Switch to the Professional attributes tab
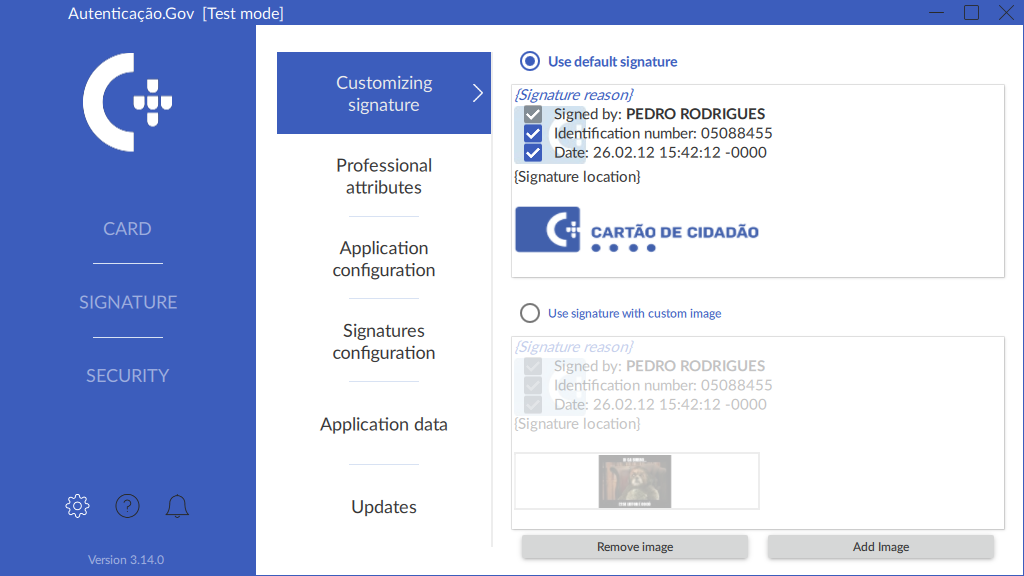Screen dimensions: 1024x576 (384, 176)
